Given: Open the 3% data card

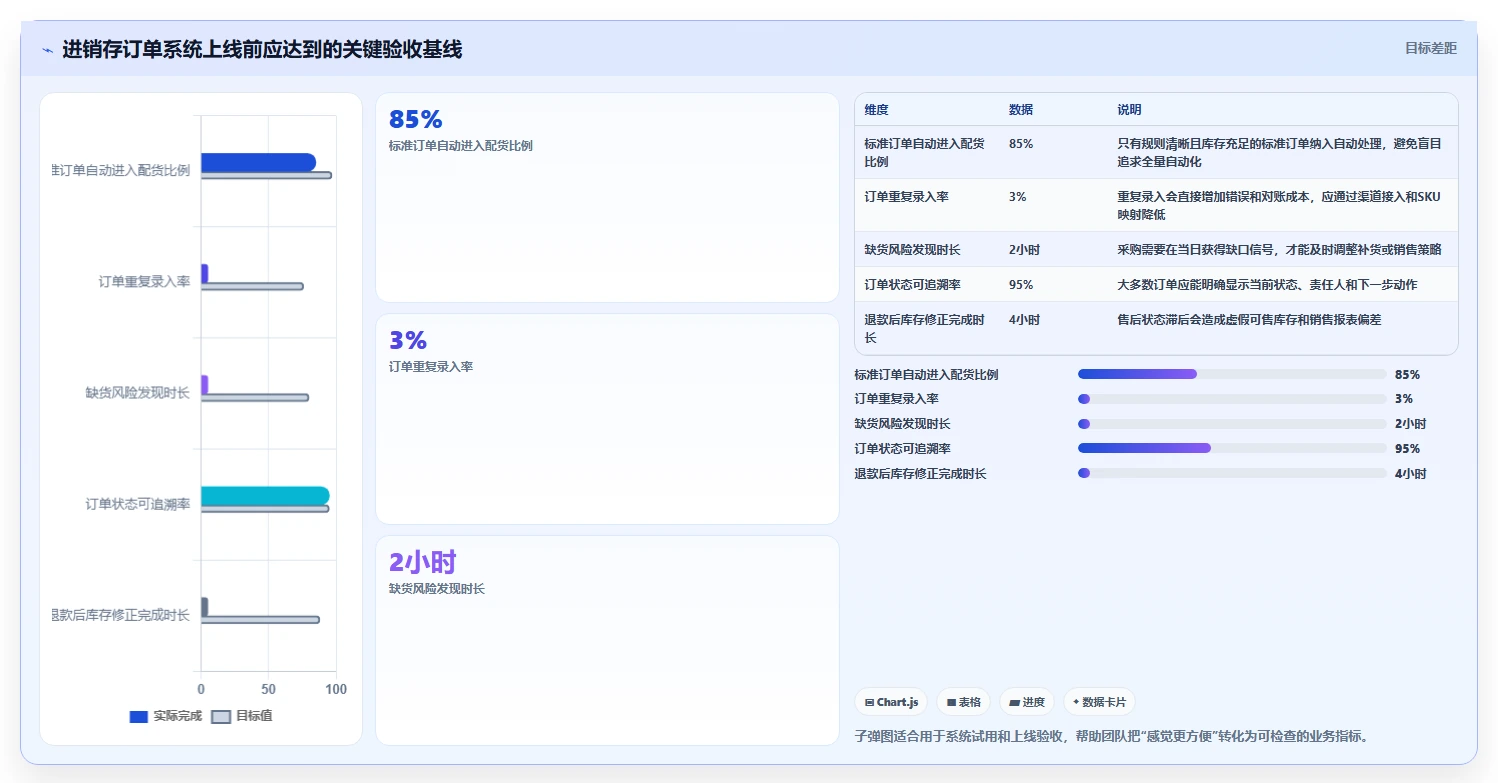Looking at the screenshot, I should point(607,419).
